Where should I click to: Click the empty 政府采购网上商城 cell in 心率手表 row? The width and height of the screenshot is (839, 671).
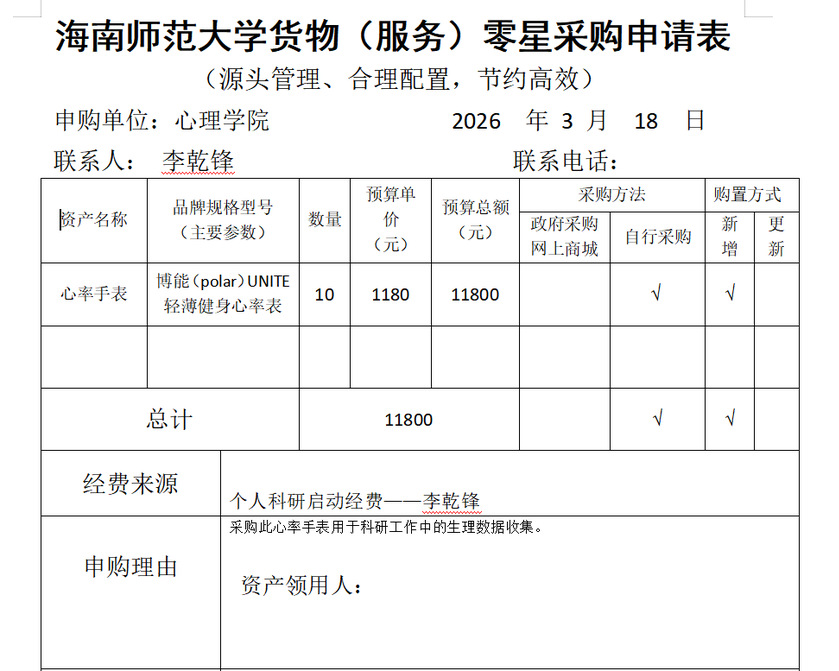click(564, 294)
